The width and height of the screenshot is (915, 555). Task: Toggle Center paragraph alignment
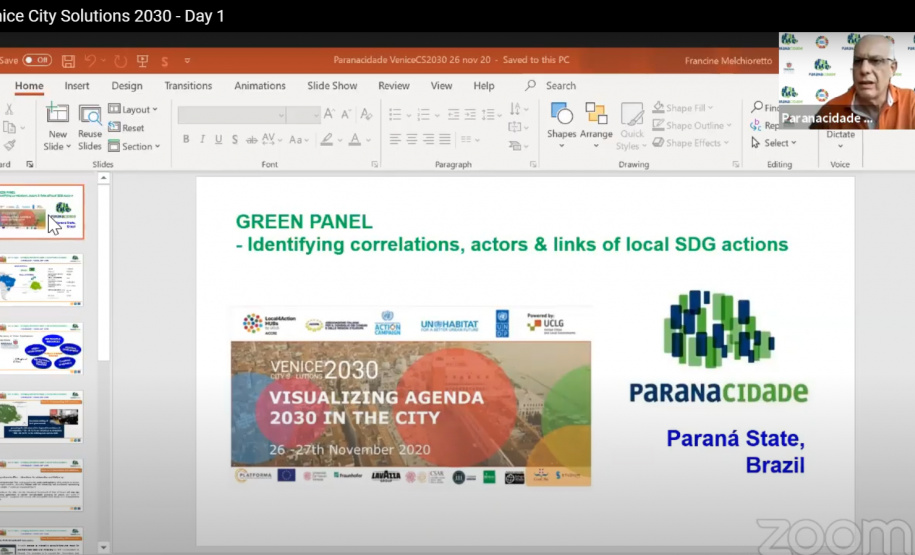411,139
